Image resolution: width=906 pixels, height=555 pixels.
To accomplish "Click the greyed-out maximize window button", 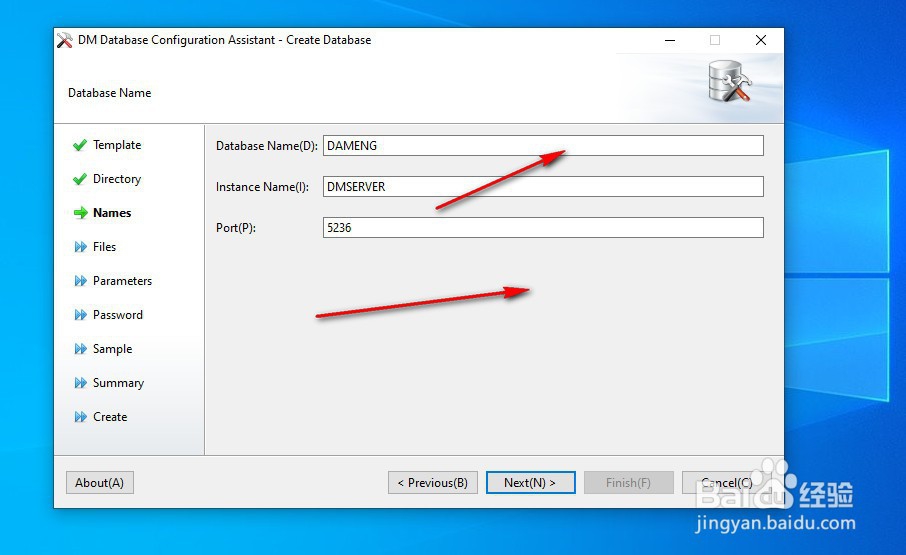I will pyautogui.click(x=715, y=40).
